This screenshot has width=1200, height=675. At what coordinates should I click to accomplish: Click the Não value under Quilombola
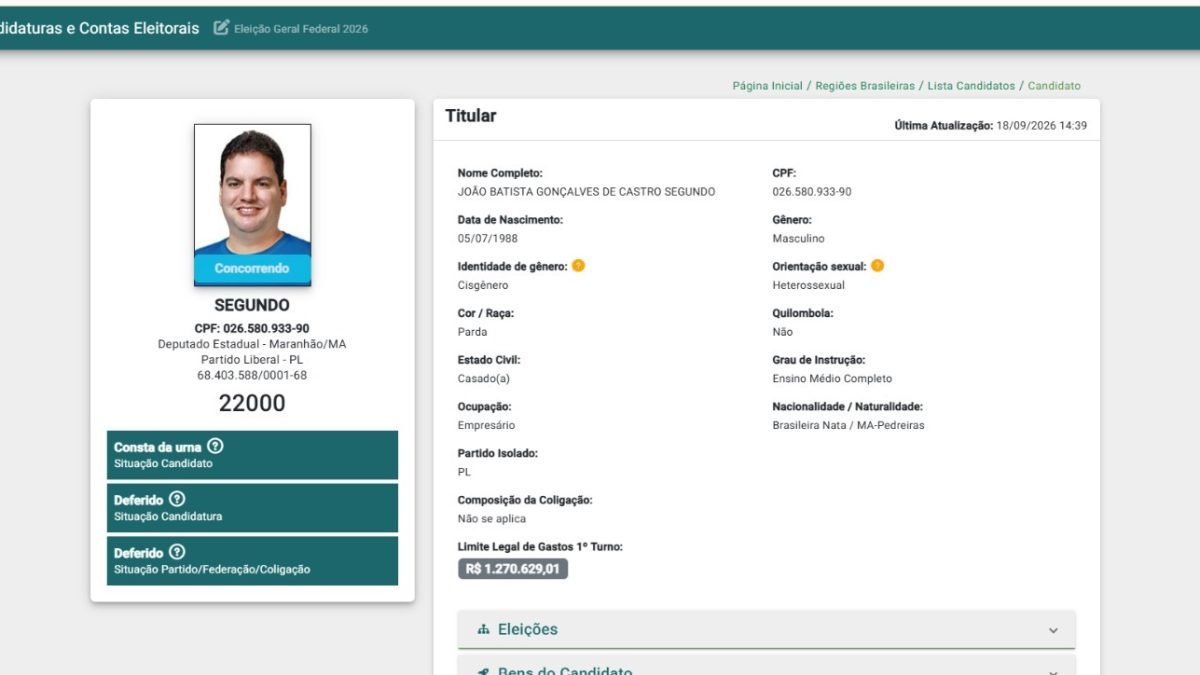782,332
